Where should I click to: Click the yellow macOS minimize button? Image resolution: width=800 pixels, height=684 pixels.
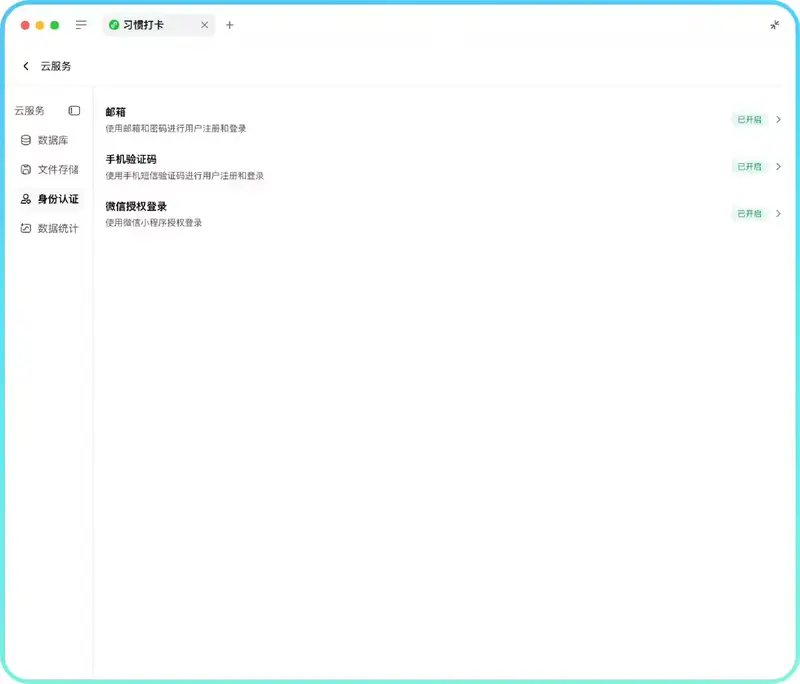click(40, 25)
